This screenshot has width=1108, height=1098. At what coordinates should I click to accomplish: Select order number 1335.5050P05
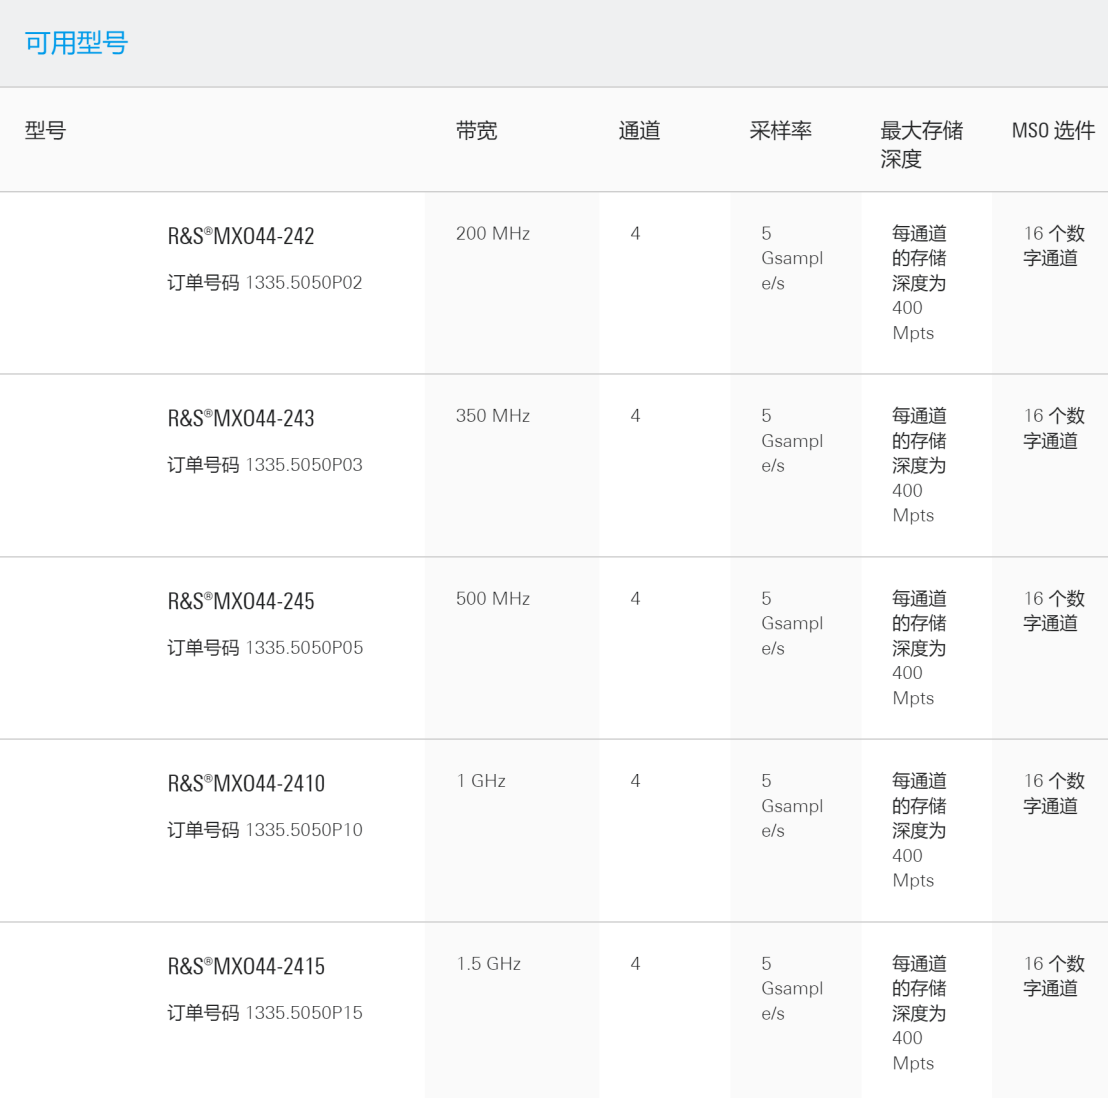[304, 648]
